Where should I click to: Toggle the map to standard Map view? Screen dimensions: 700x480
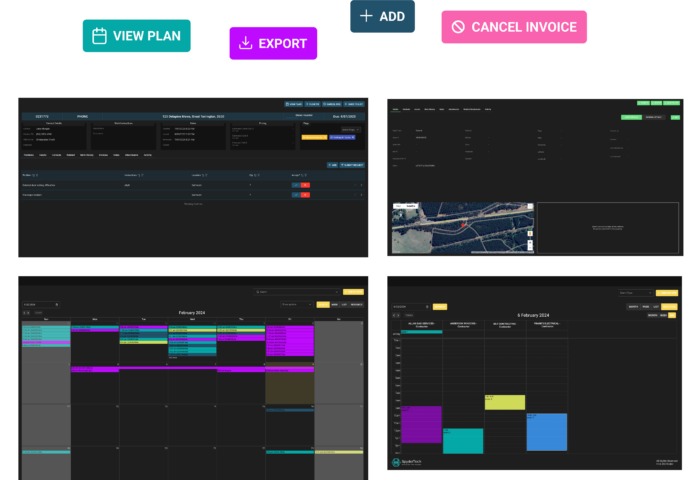(x=398, y=207)
